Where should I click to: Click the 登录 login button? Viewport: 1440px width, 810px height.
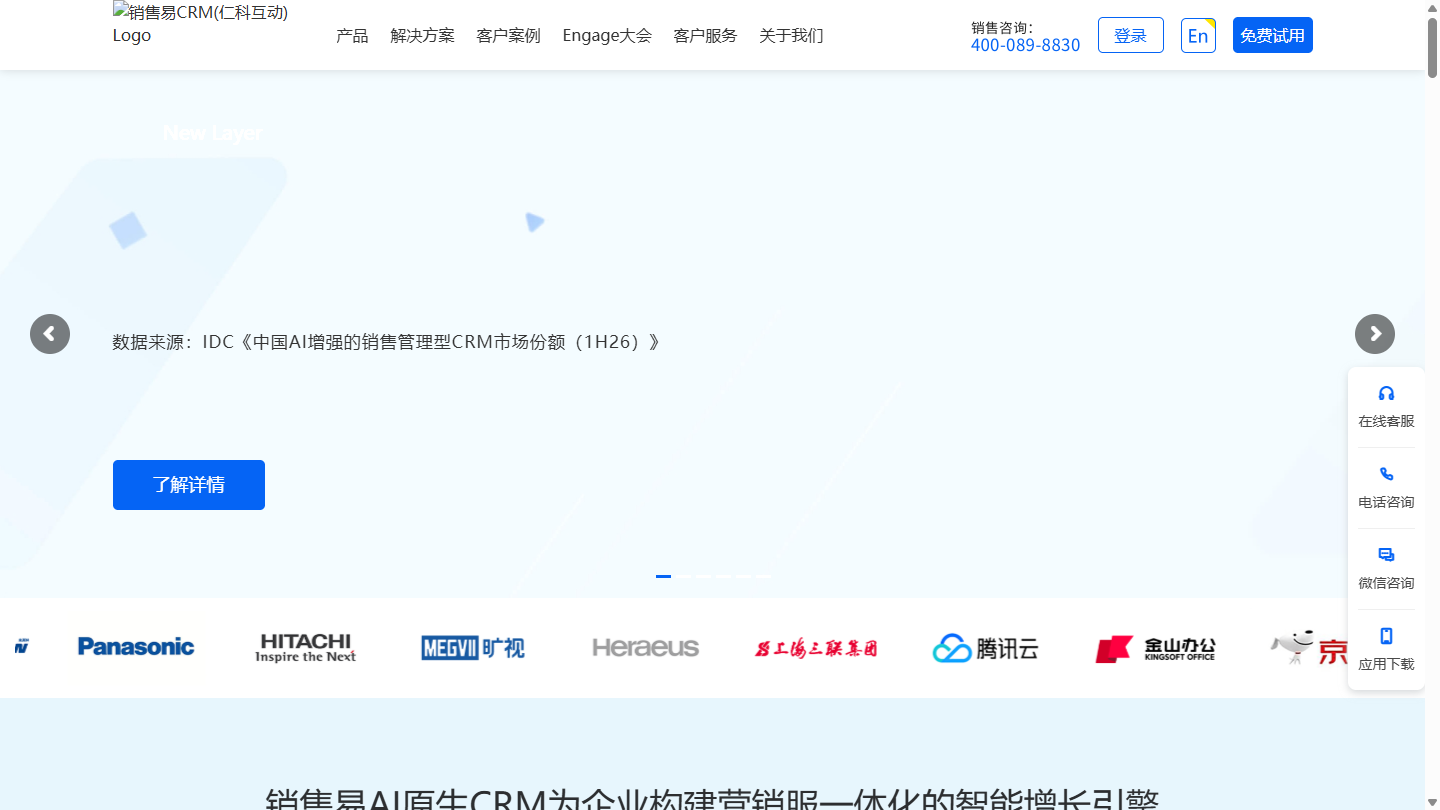1131,35
